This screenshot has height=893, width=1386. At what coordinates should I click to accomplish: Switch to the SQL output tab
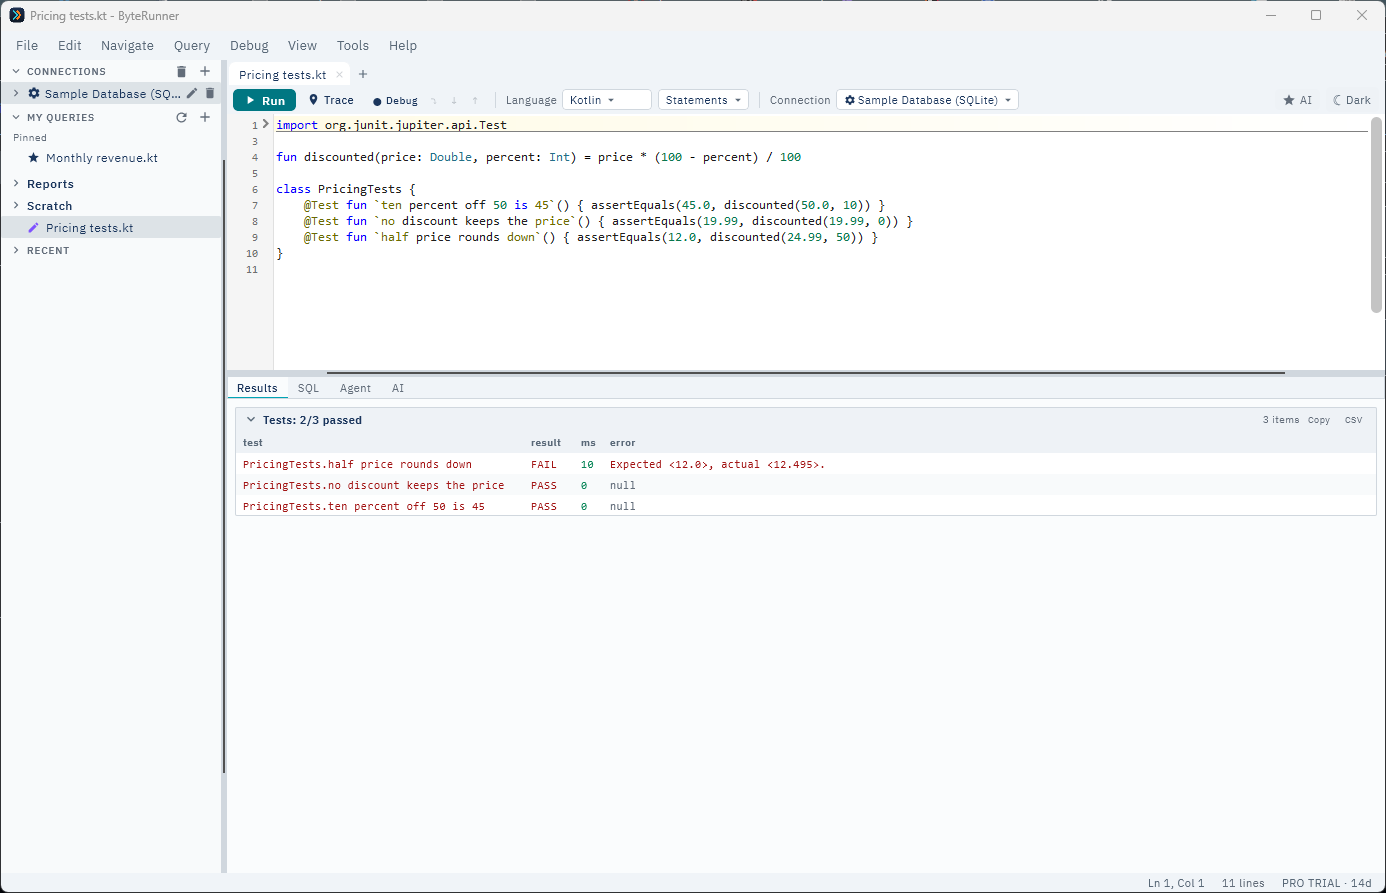click(x=308, y=388)
